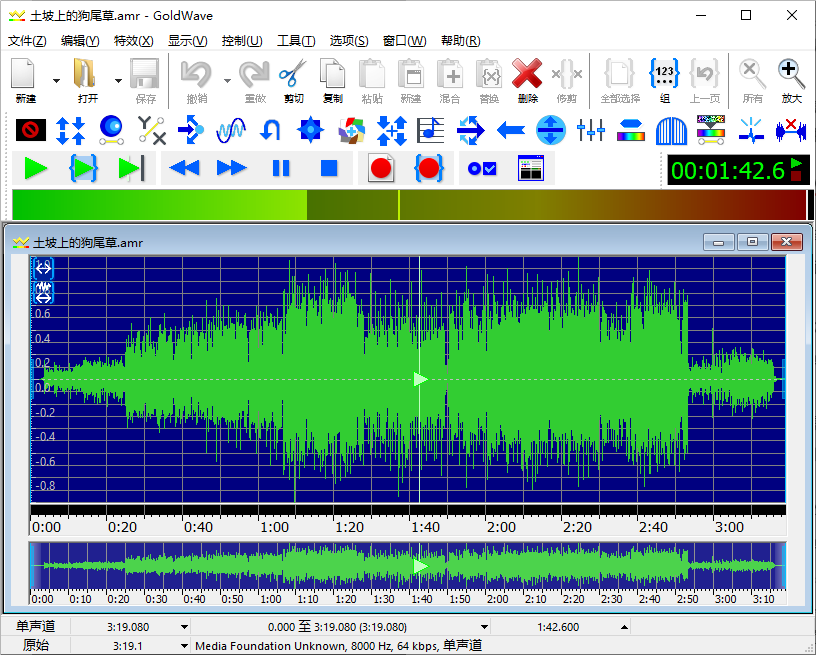This screenshot has height=655, width=816.
Task: Click the 1:00 mark on timeline ruler
Action: click(274, 527)
